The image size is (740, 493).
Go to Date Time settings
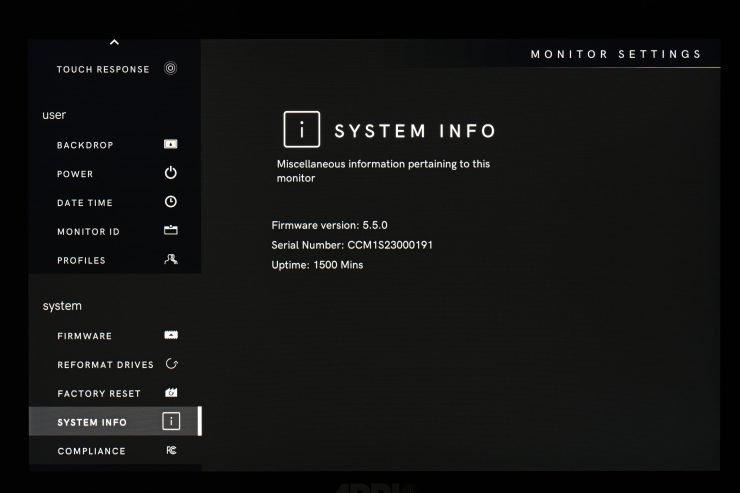(84, 203)
